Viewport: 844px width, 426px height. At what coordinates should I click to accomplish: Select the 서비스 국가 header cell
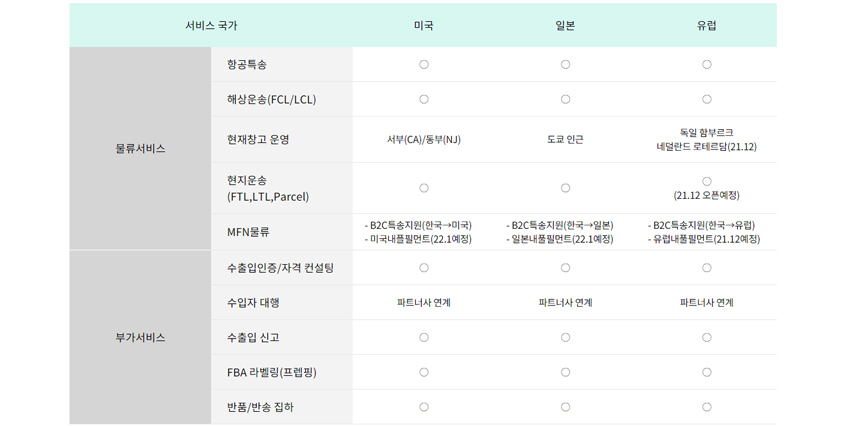click(x=211, y=25)
